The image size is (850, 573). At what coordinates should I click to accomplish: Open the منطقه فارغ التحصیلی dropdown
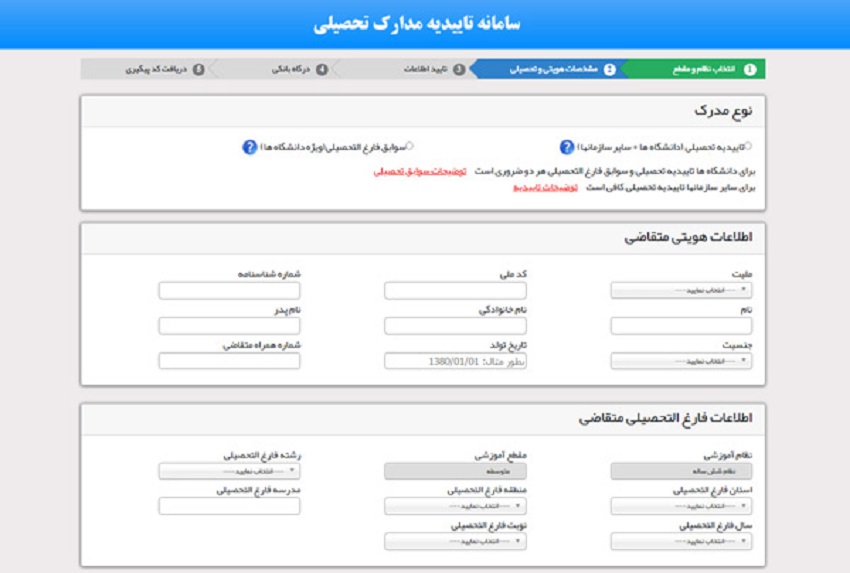tap(455, 506)
